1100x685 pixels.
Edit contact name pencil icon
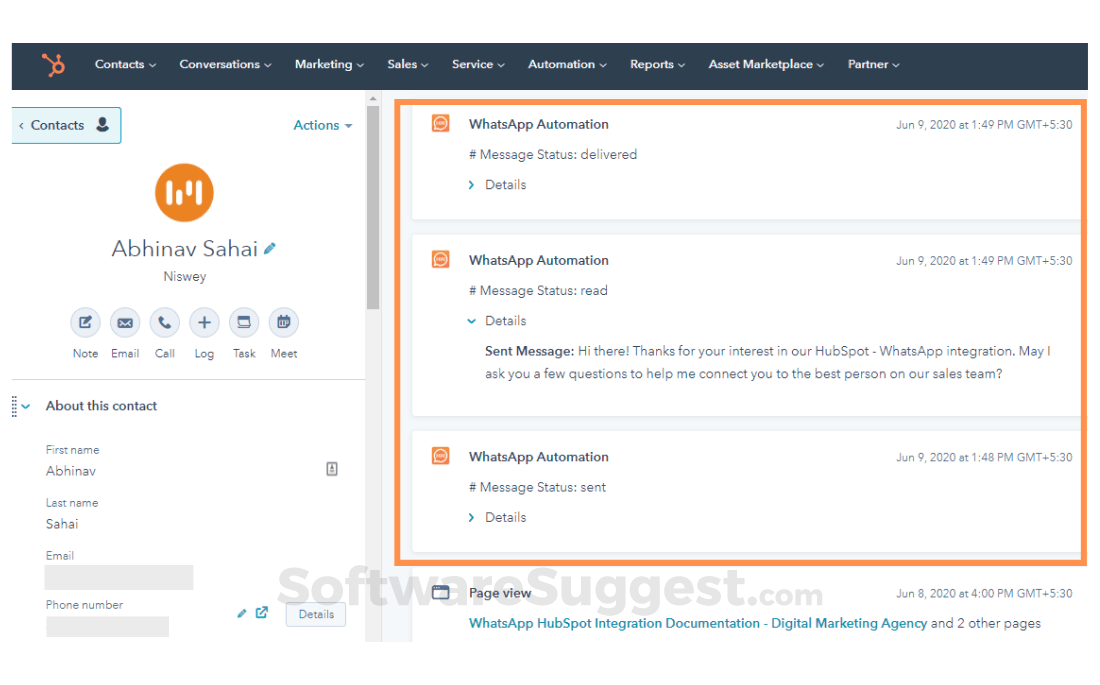click(x=269, y=248)
